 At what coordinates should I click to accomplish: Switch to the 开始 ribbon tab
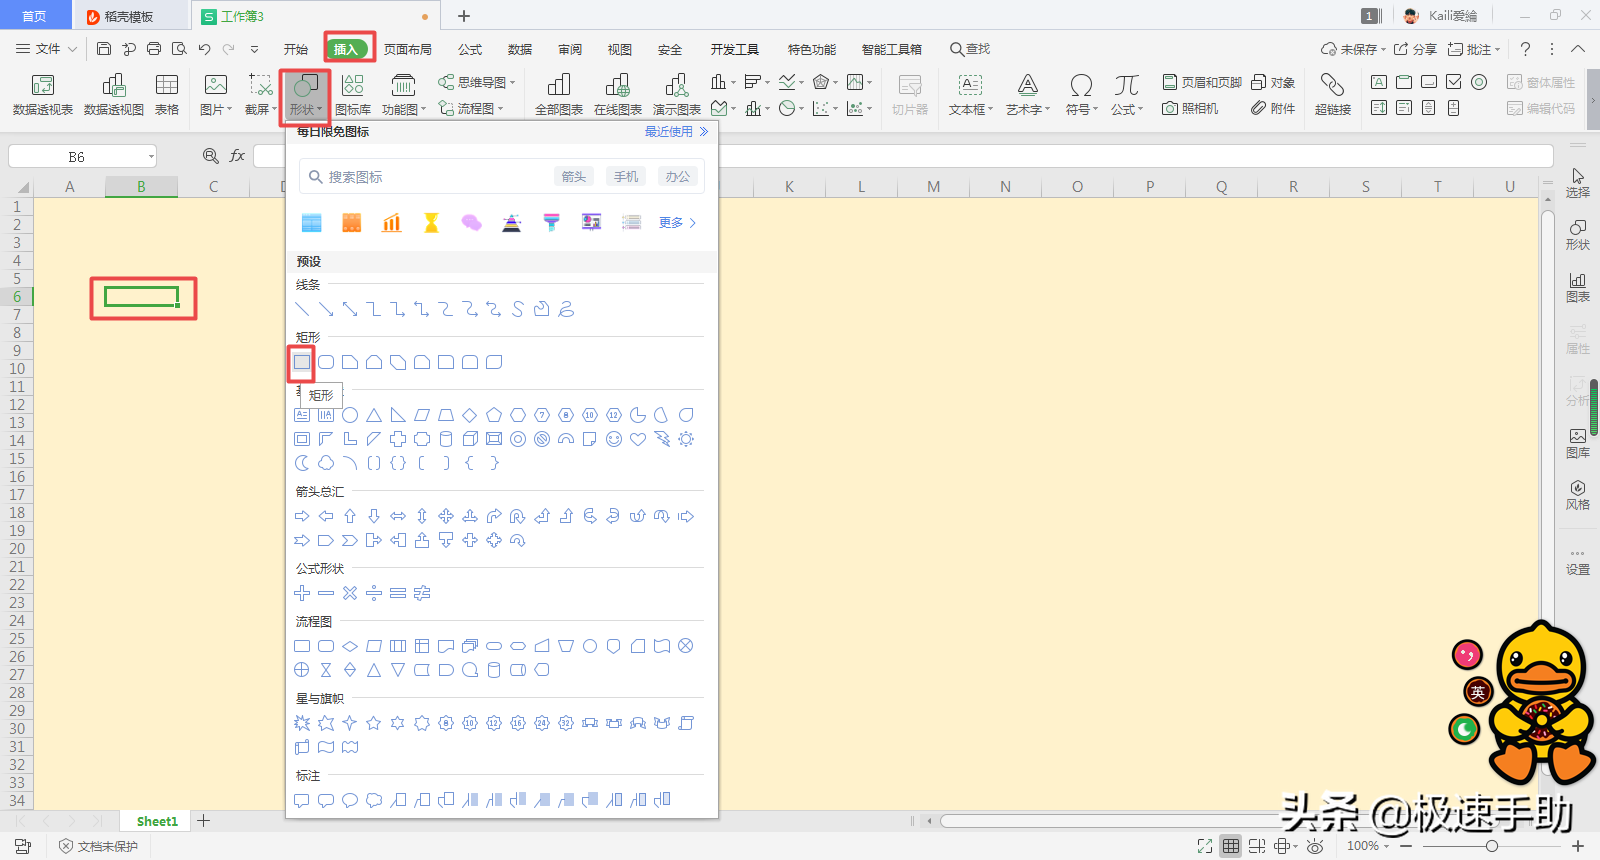296,49
